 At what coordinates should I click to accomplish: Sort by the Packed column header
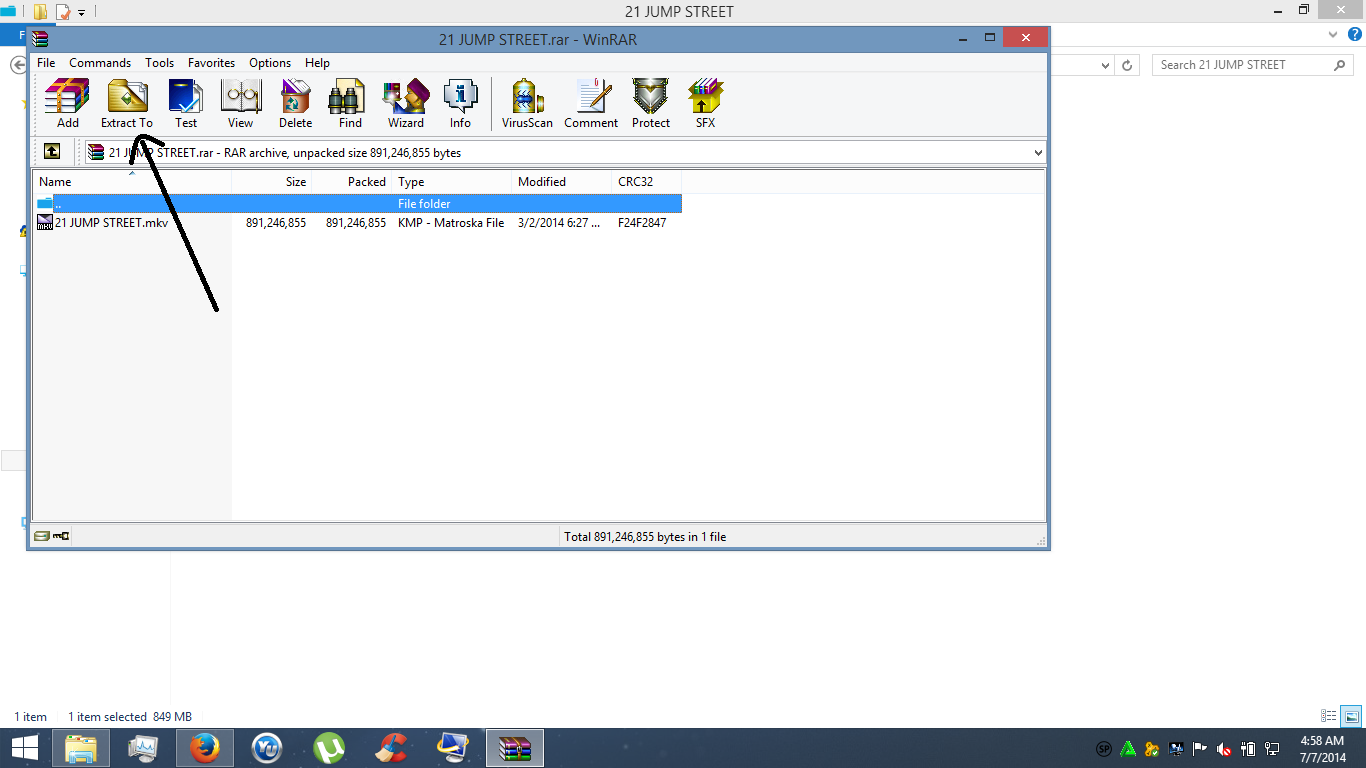(352, 182)
